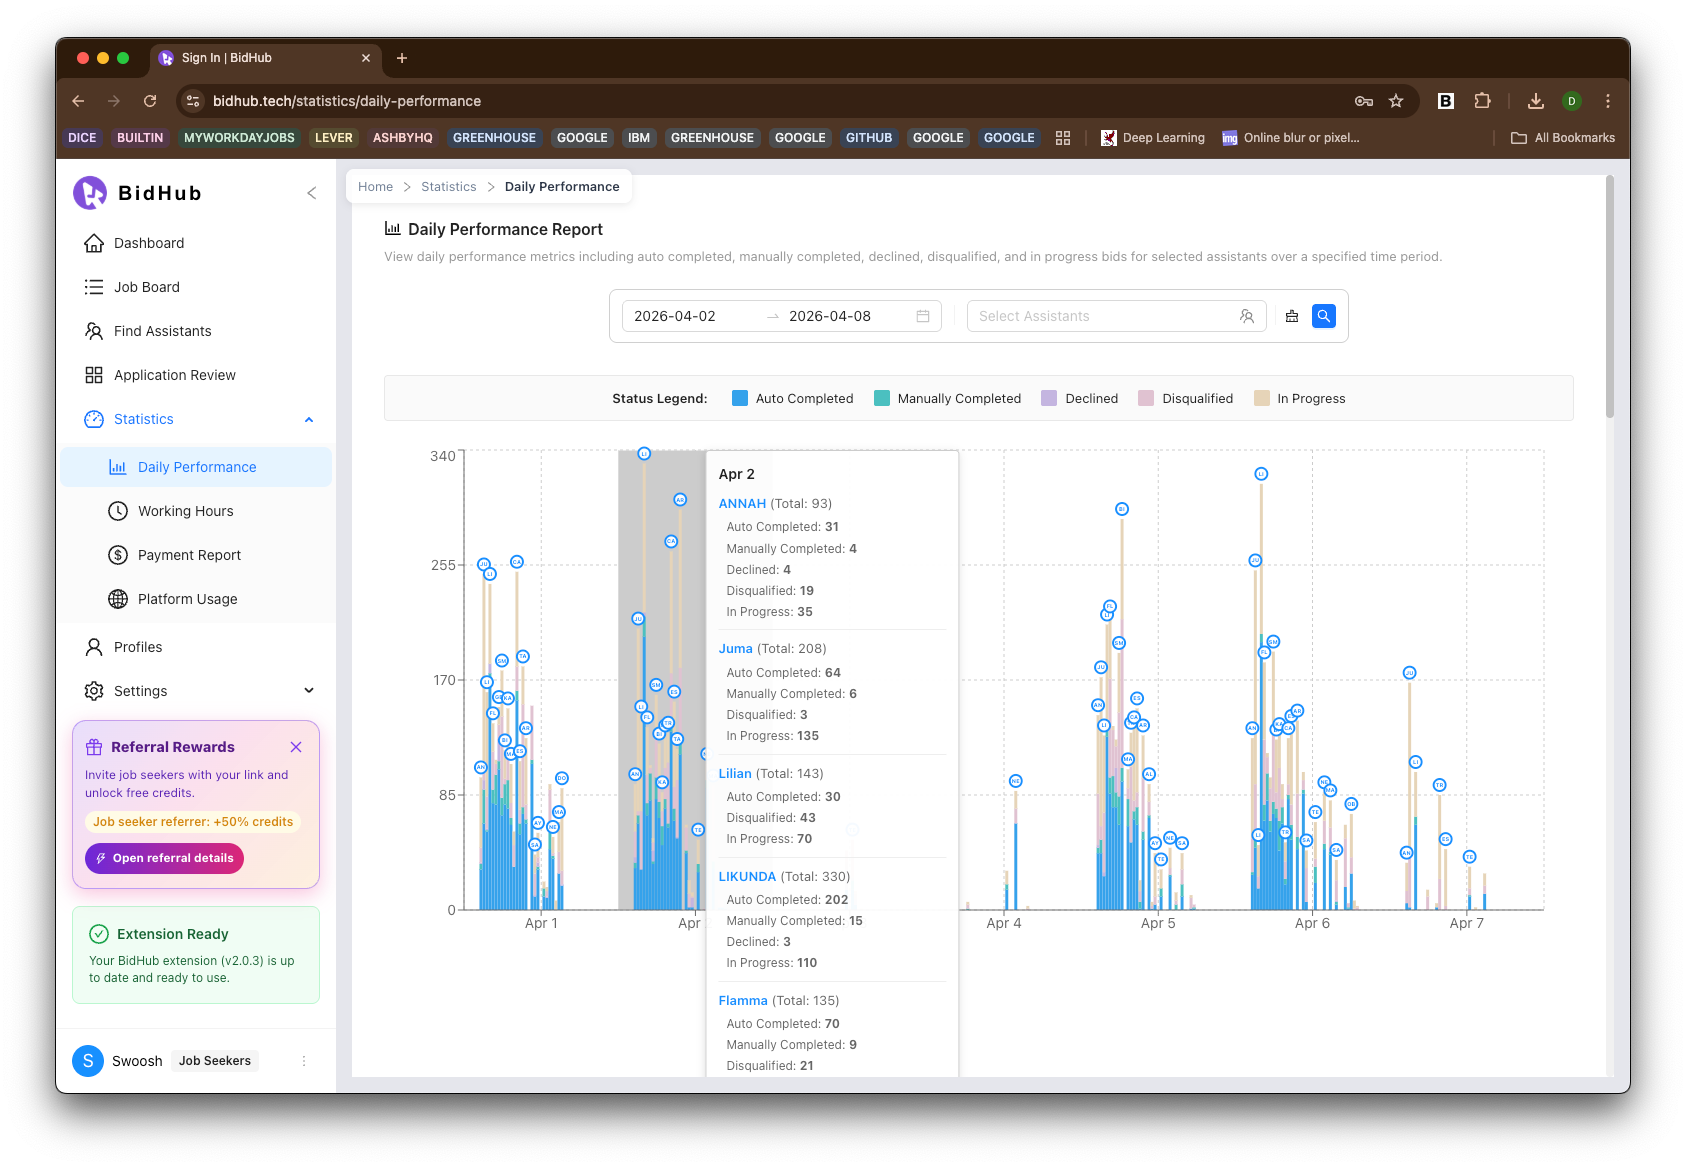Collapse sidebar with the left chevron
Screen dimensions: 1686x1167
coord(311,193)
